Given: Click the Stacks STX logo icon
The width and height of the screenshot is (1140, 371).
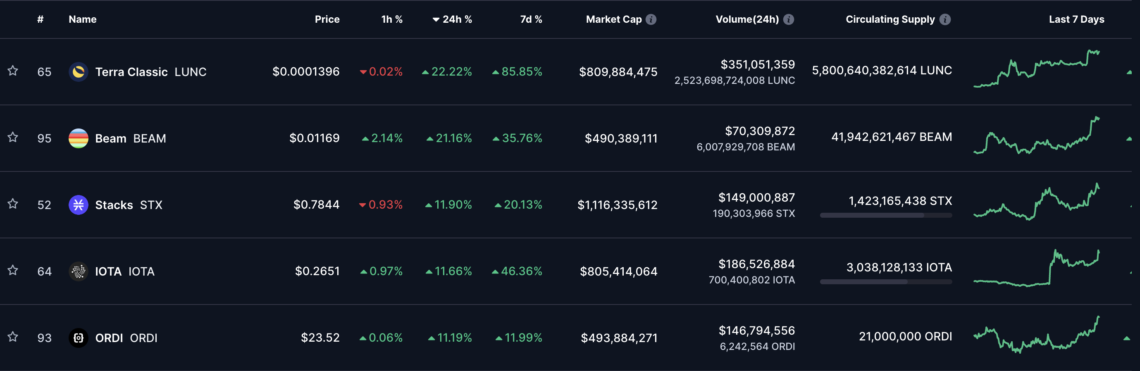Looking at the screenshot, I should click(x=79, y=205).
